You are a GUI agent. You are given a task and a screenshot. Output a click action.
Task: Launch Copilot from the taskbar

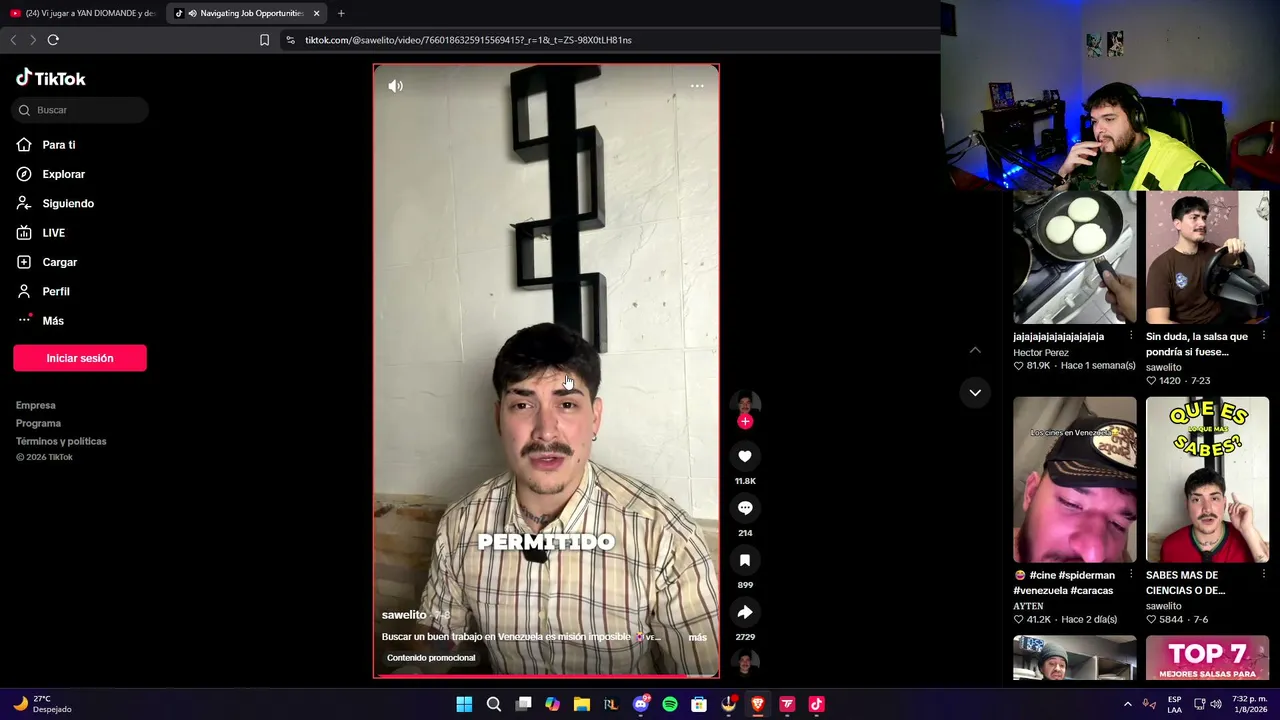click(x=552, y=704)
